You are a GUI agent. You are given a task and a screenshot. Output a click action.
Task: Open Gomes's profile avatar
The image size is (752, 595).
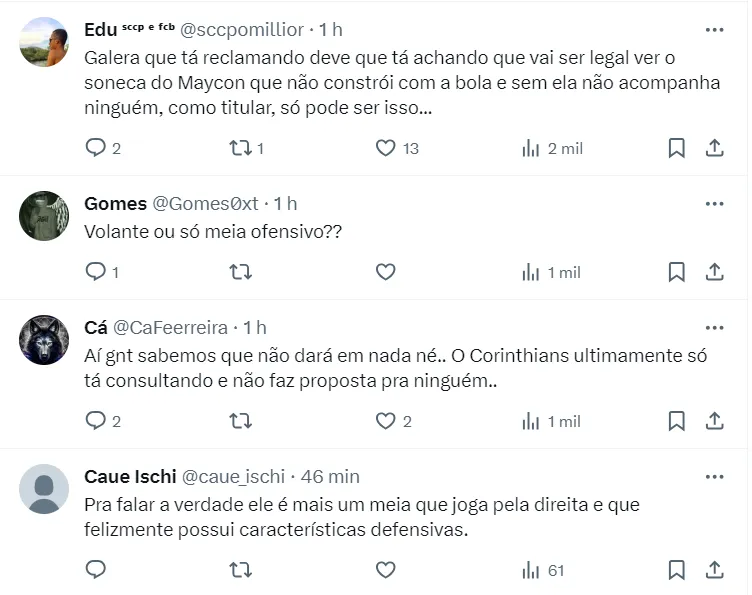pyautogui.click(x=44, y=217)
